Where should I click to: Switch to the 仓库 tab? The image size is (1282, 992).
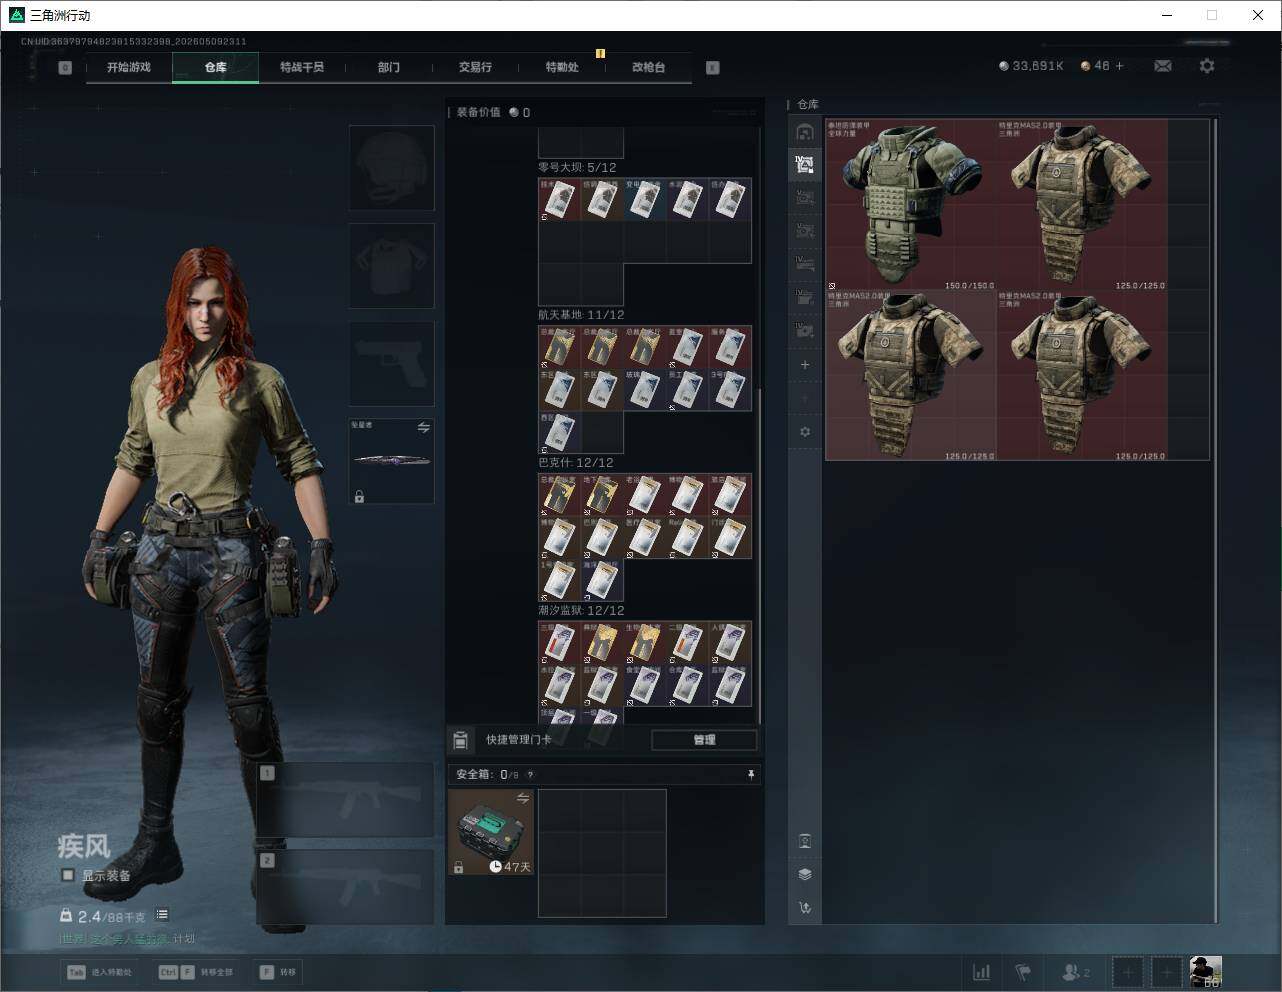[216, 67]
